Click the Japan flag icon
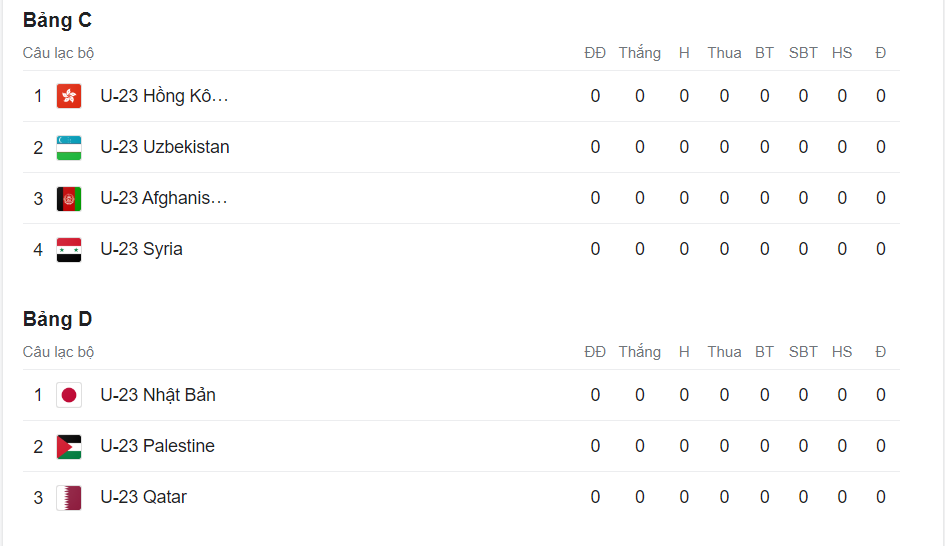This screenshot has width=945, height=546. point(69,395)
